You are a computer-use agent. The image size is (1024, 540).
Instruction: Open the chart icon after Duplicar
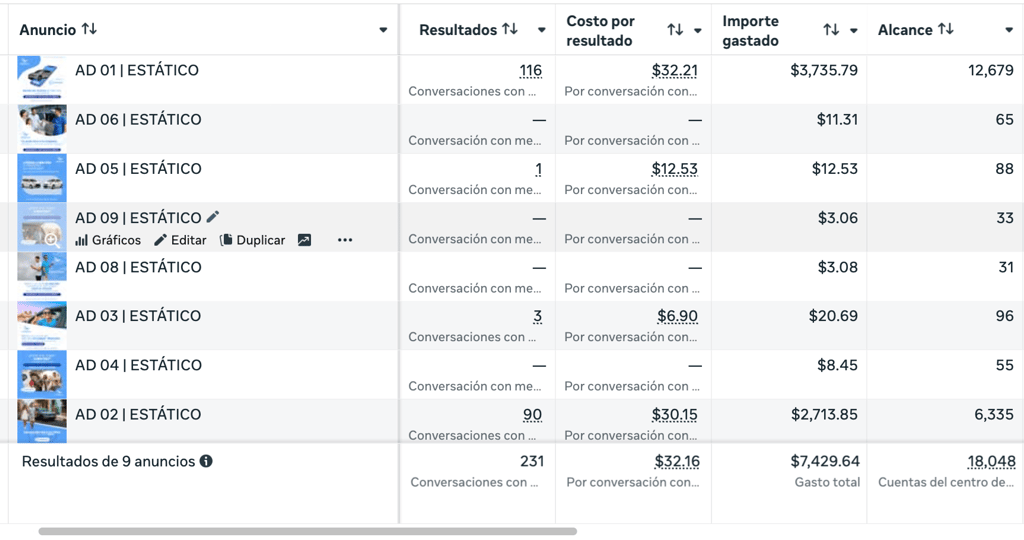[x=304, y=240]
